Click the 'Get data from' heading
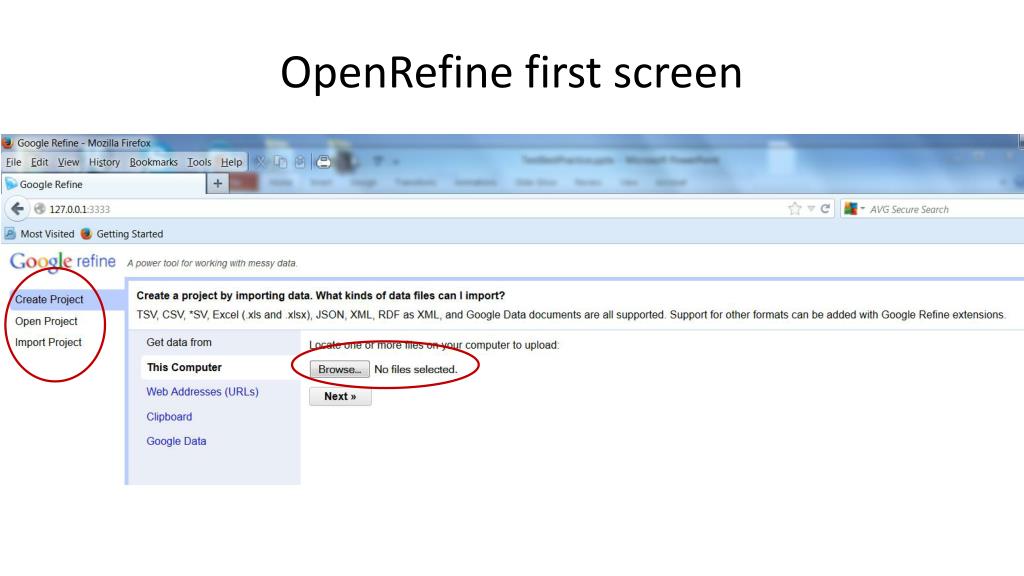The height and width of the screenshot is (576, 1024). pos(179,342)
